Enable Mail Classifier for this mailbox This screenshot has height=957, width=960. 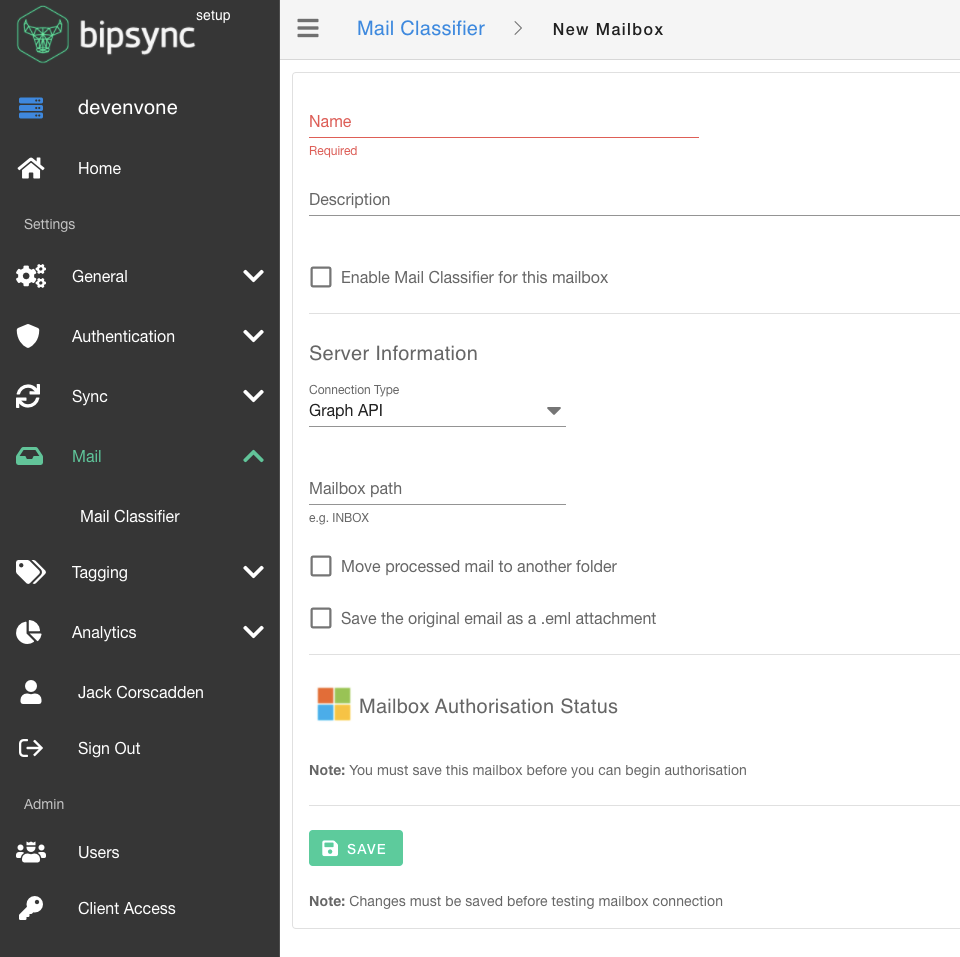(x=321, y=277)
